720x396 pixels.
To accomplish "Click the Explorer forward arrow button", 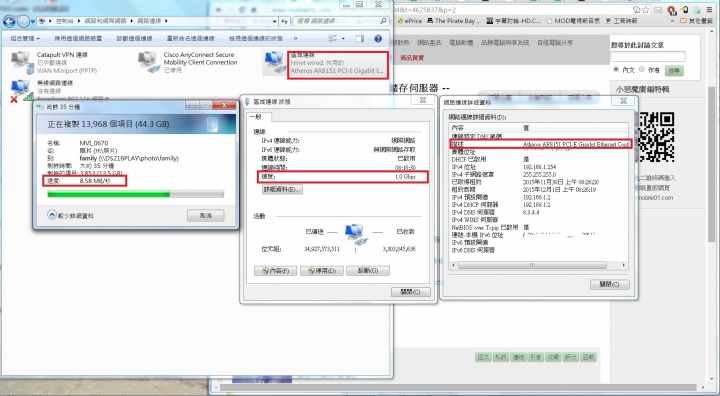I will tap(23, 21).
